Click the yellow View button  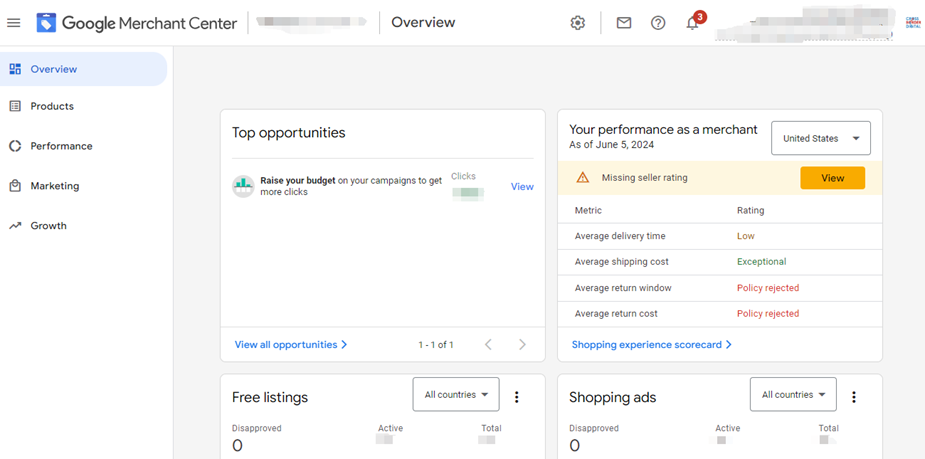(832, 178)
